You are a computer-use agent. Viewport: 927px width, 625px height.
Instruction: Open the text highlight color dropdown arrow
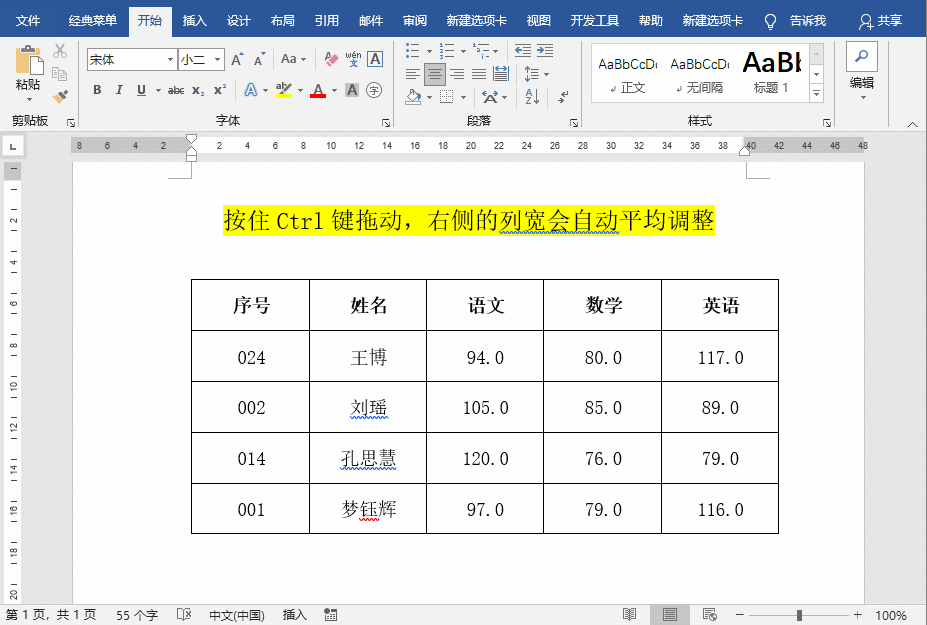(302, 91)
